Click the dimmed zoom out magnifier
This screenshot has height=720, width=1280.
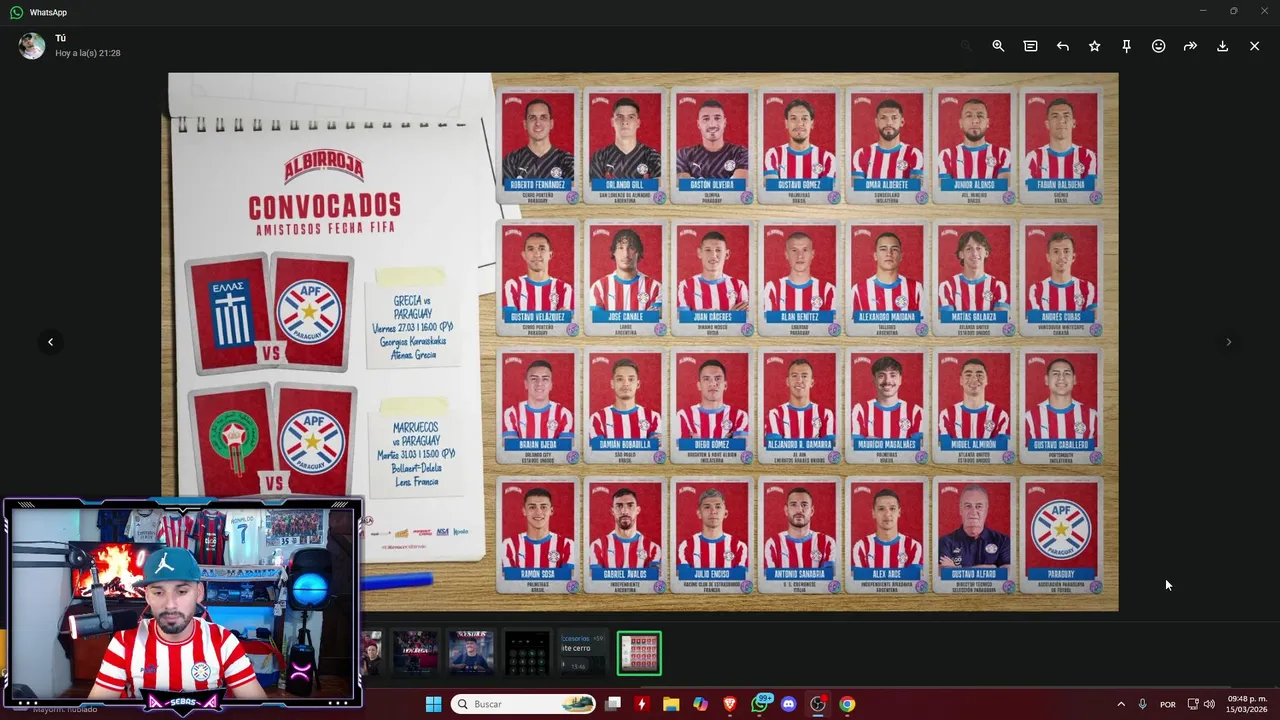point(966,46)
